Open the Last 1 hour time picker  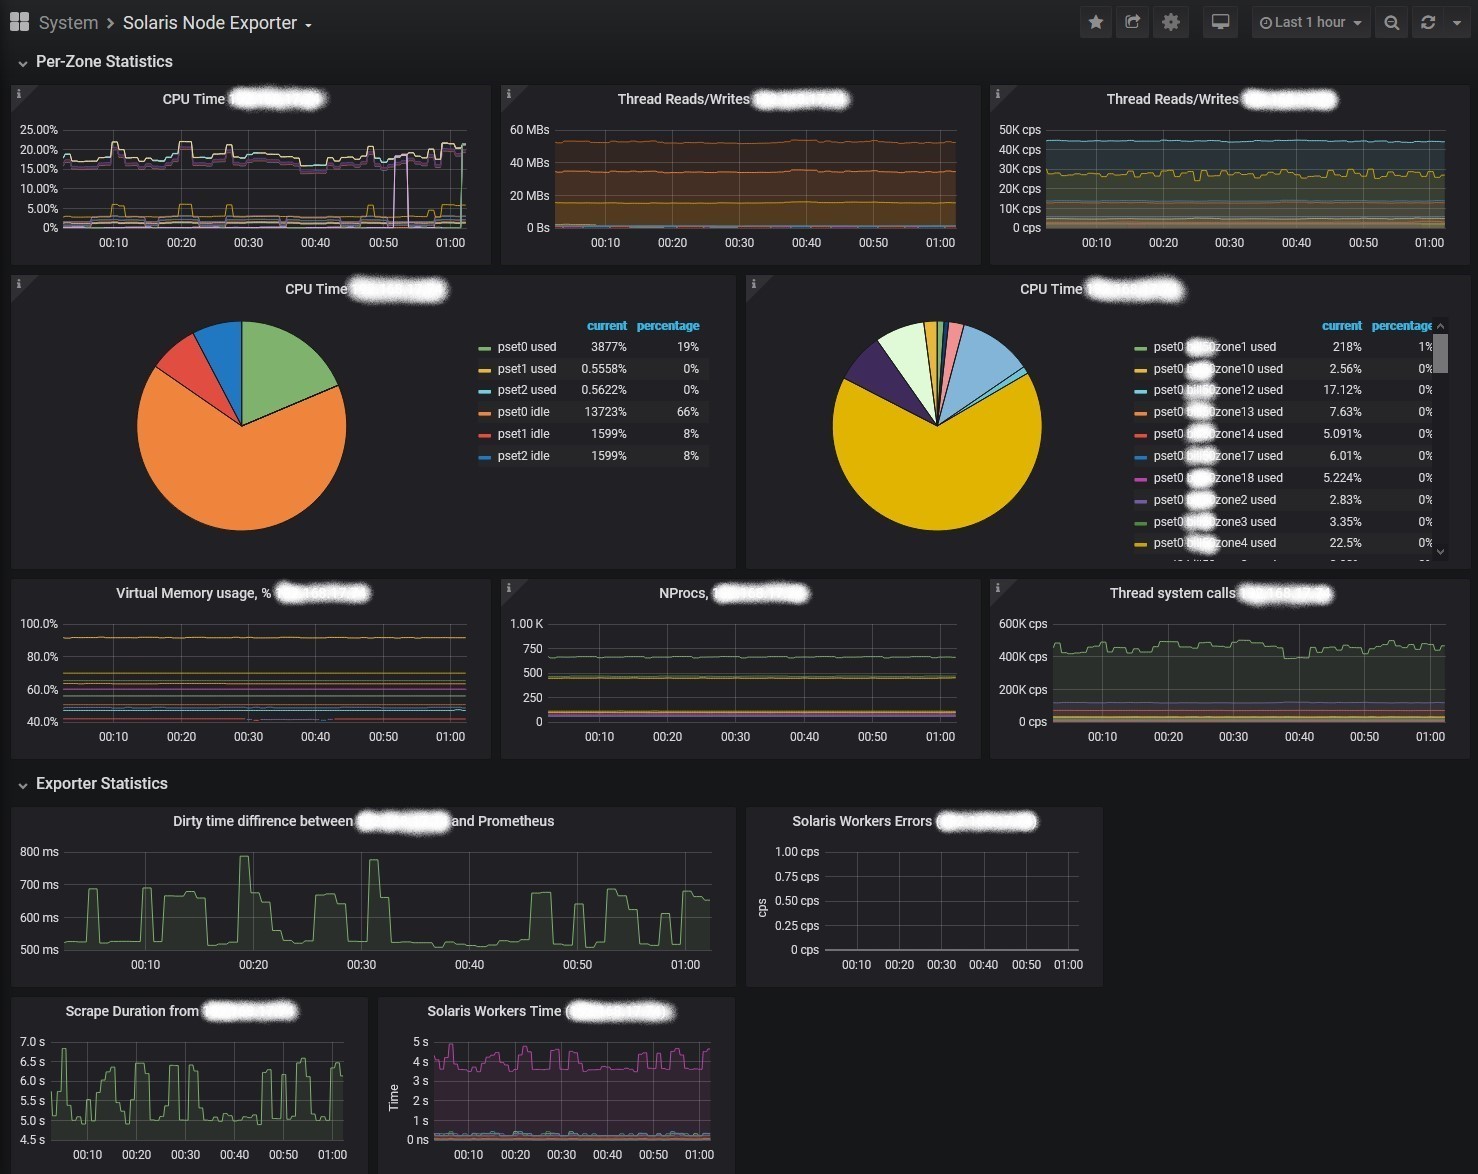(1310, 22)
